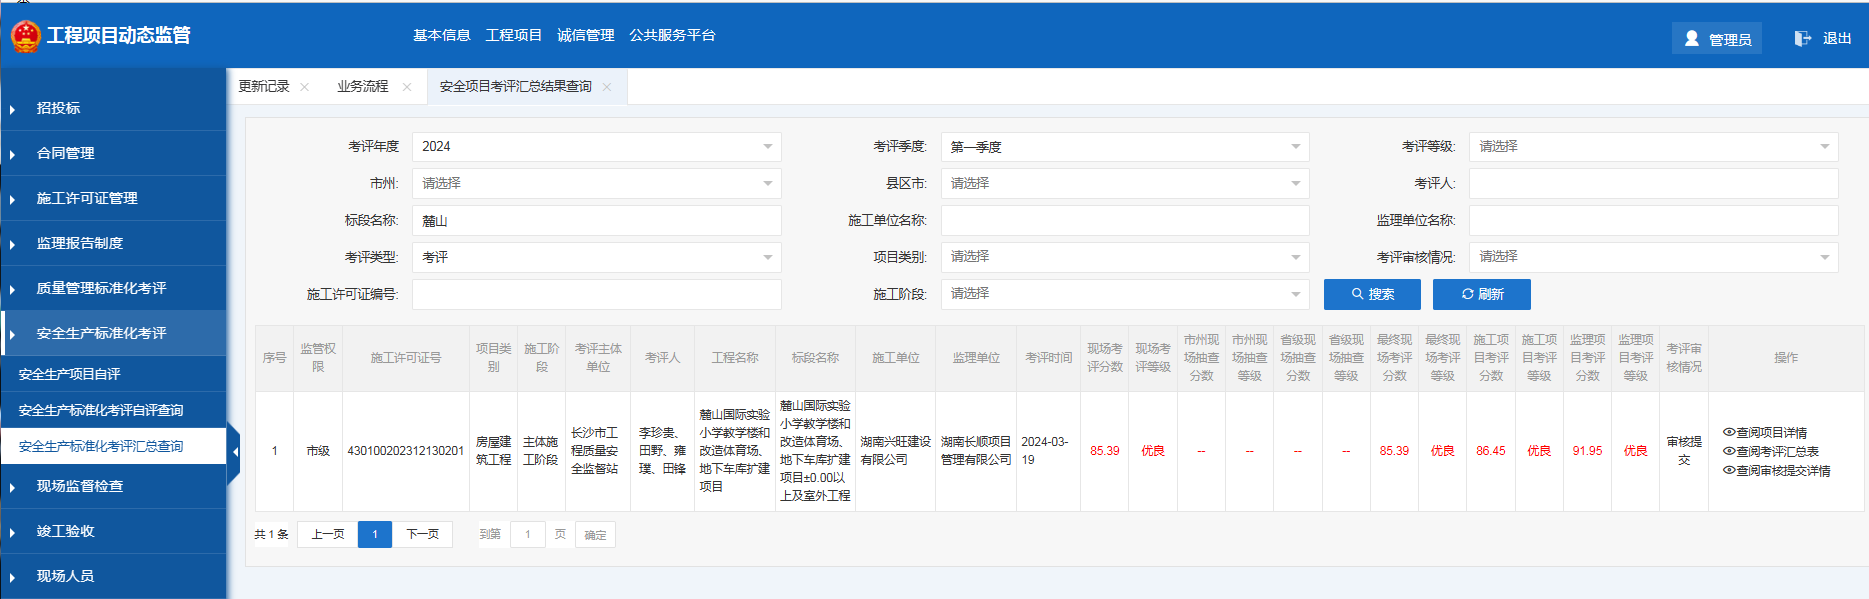Collapse the sidebar using the arrow handle
The width and height of the screenshot is (1869, 599).
(235, 453)
